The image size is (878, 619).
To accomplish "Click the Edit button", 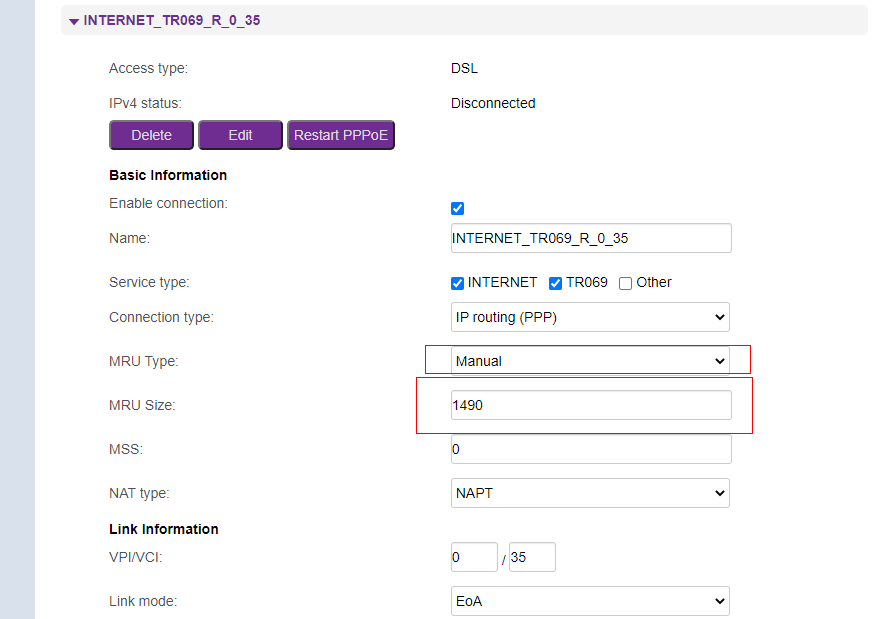I will pyautogui.click(x=240, y=135).
